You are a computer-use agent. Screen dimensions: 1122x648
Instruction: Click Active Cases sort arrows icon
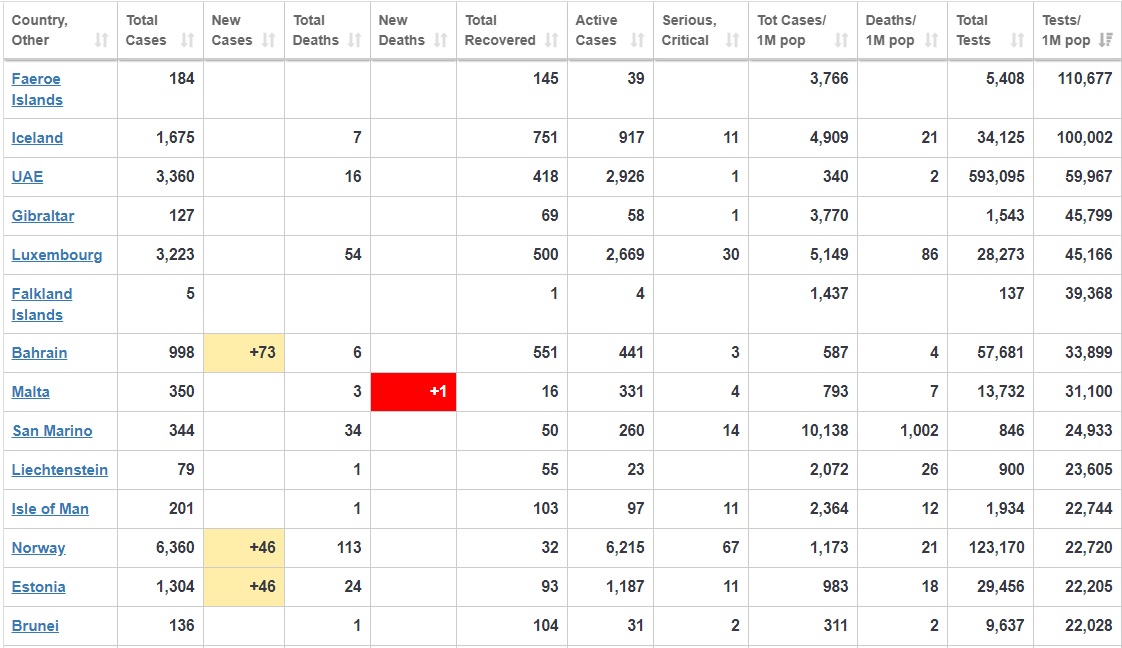point(637,41)
